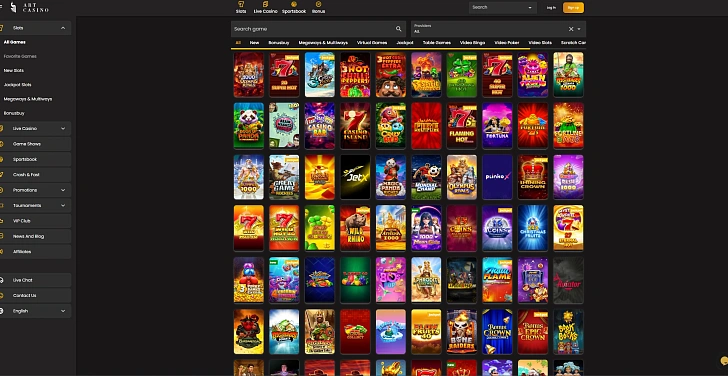Open Favorite Games in the sidebar
Viewport: 728px width, 376px height.
pyautogui.click(x=20, y=57)
